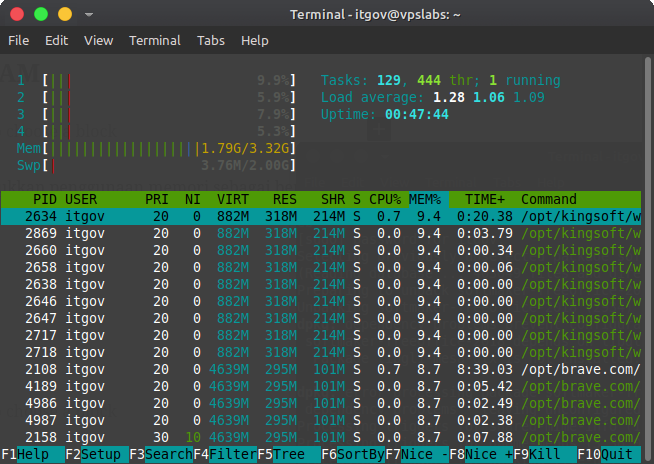This screenshot has height=464, width=654.
Task: Select brave process row PID 4189
Action: click(321, 386)
